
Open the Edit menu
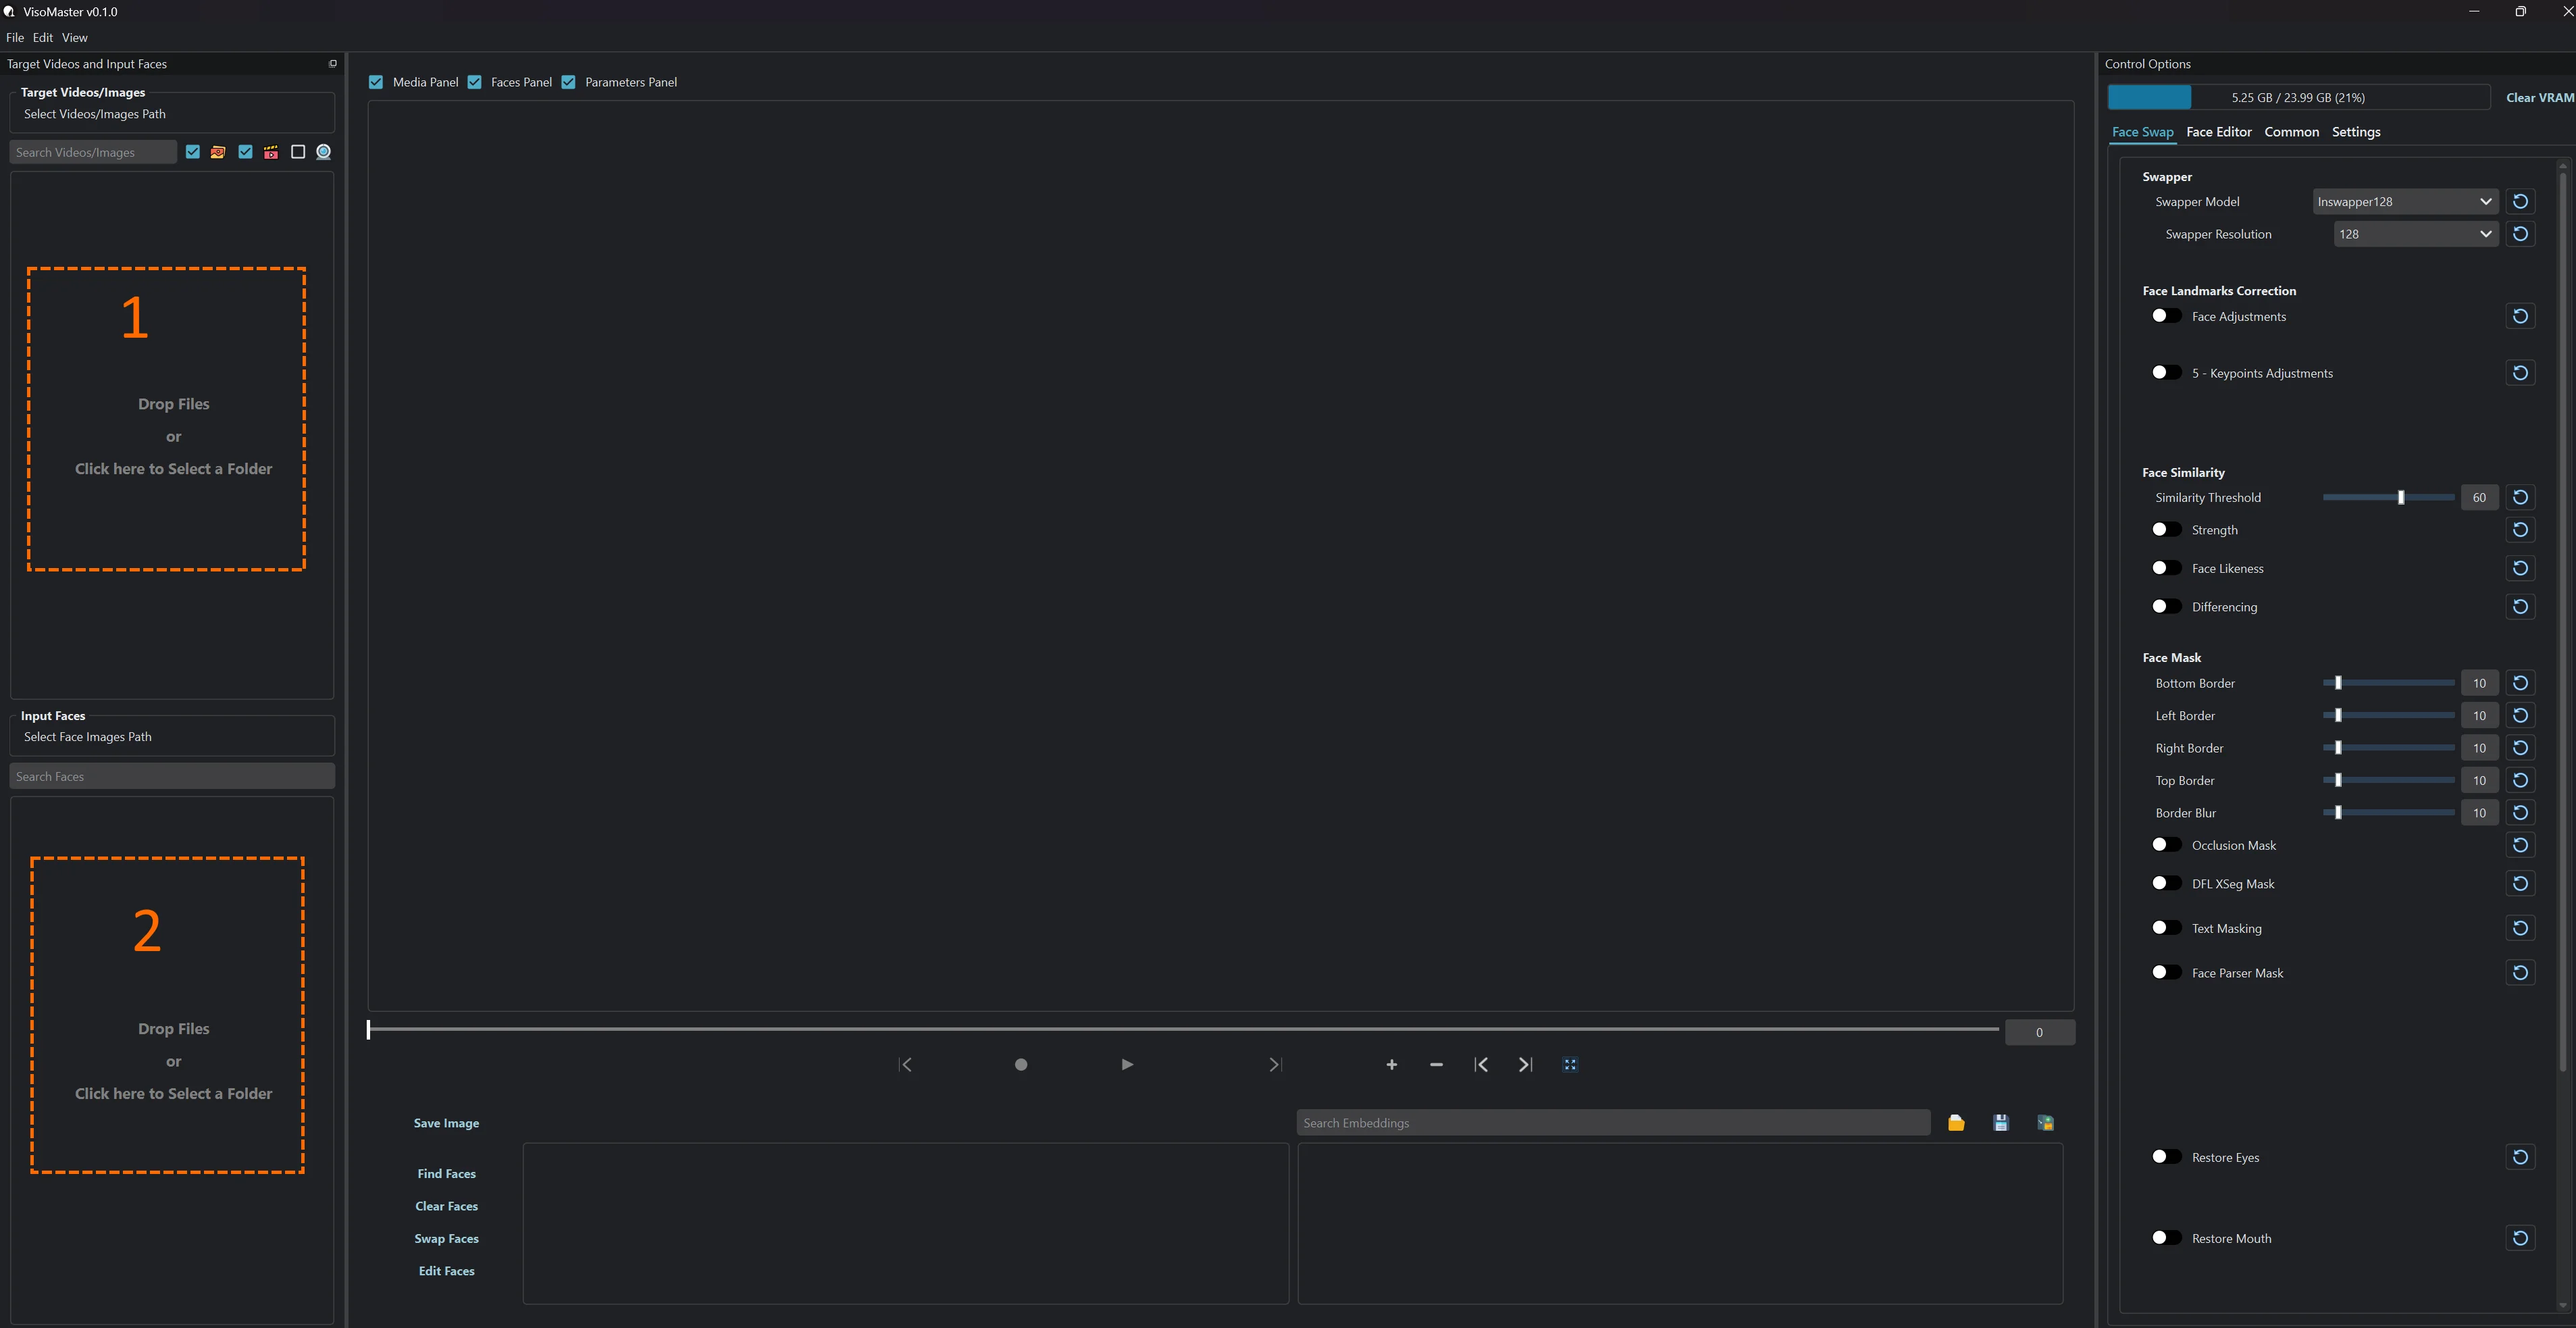coord(43,38)
